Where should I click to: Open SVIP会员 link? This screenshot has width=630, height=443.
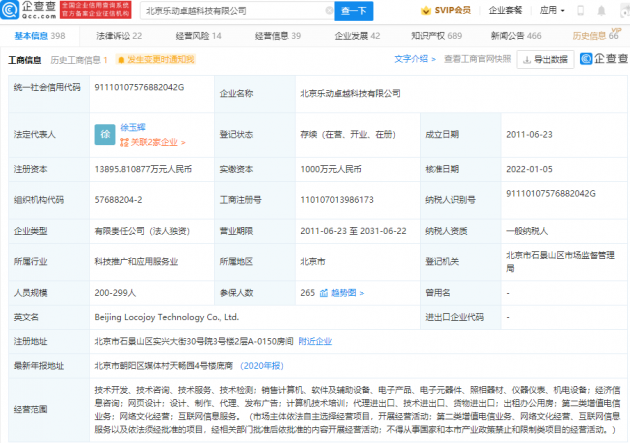(x=446, y=10)
